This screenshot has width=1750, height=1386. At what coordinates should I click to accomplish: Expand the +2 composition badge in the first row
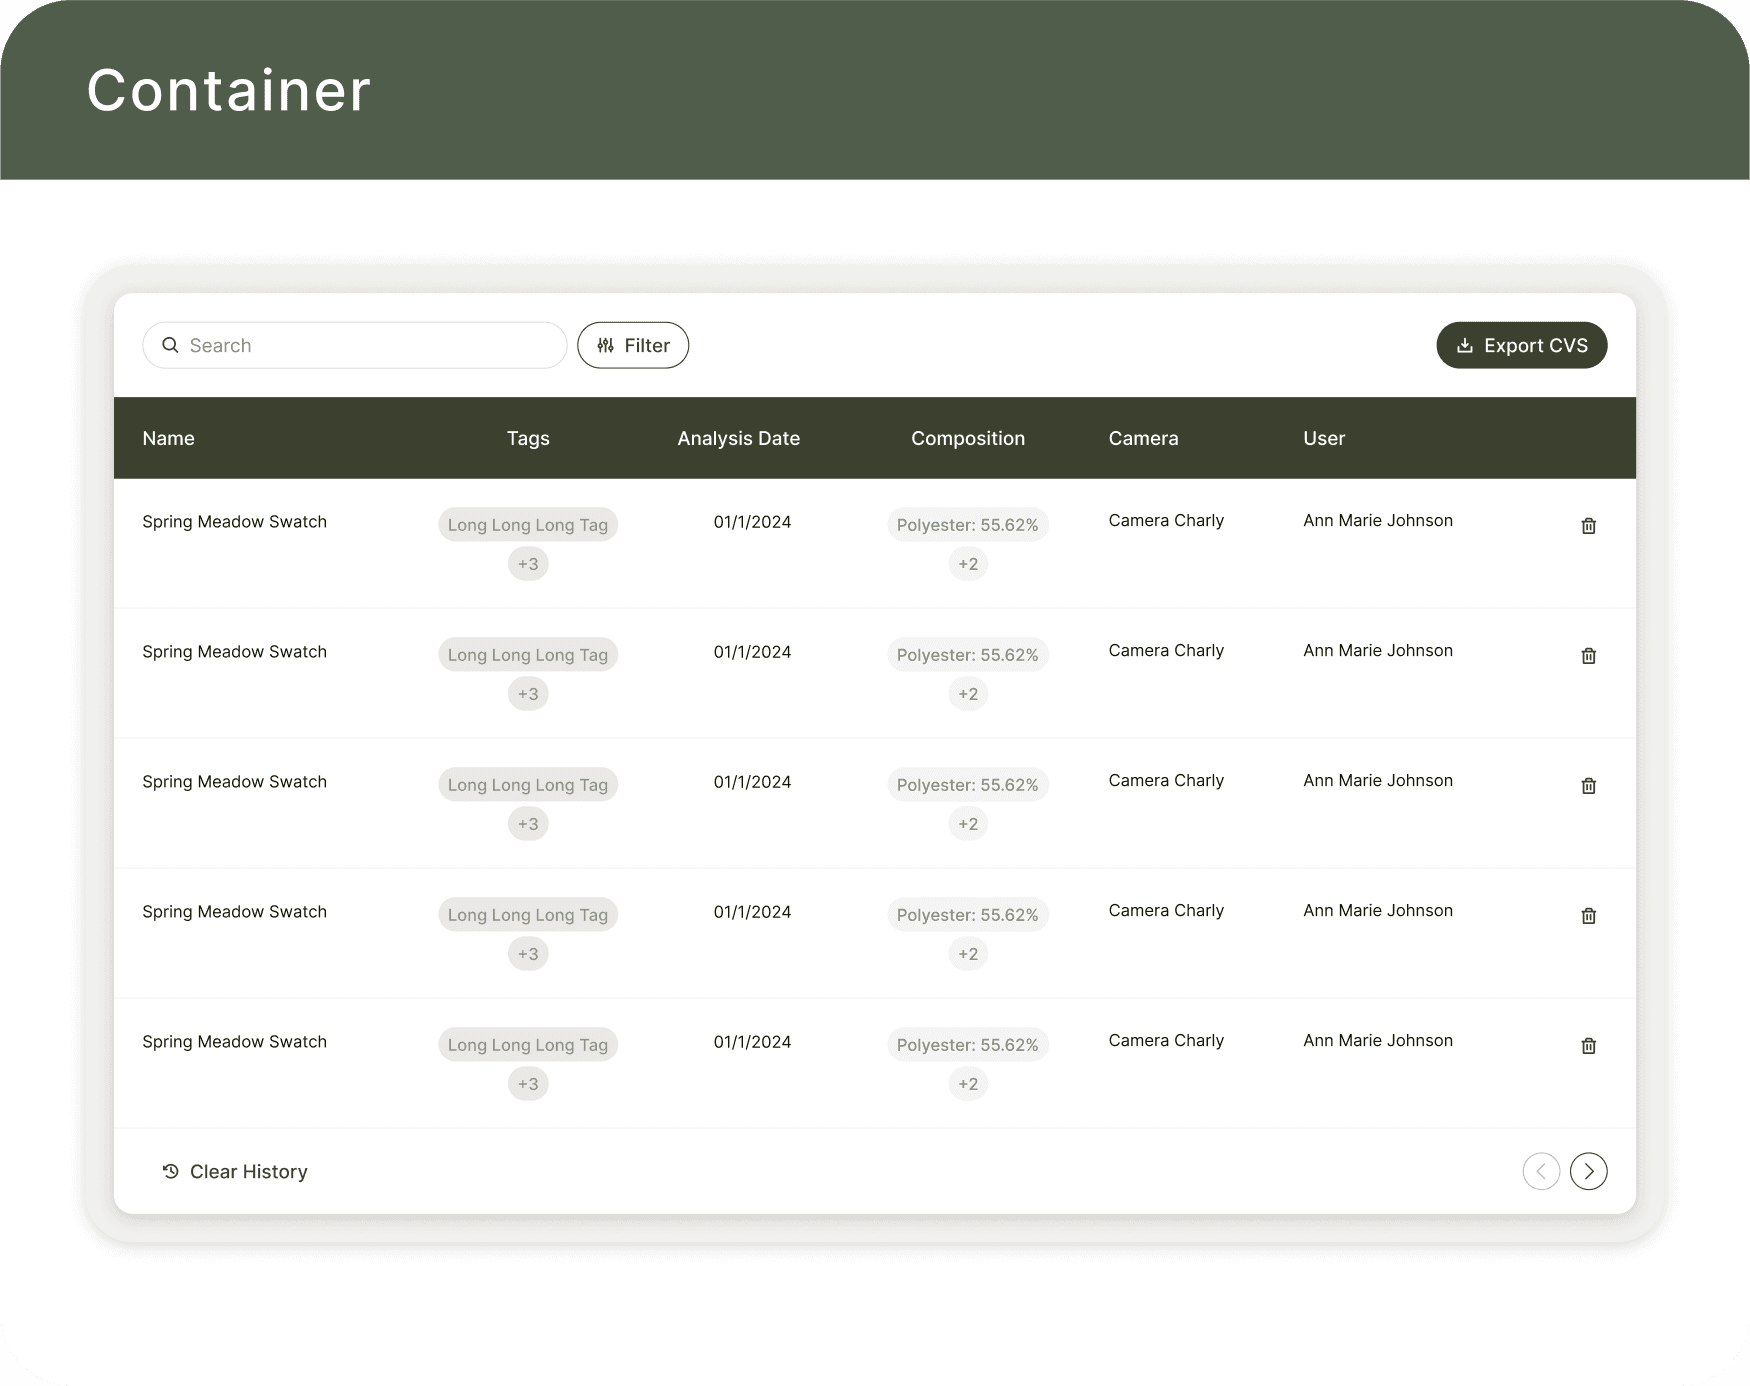click(x=968, y=564)
